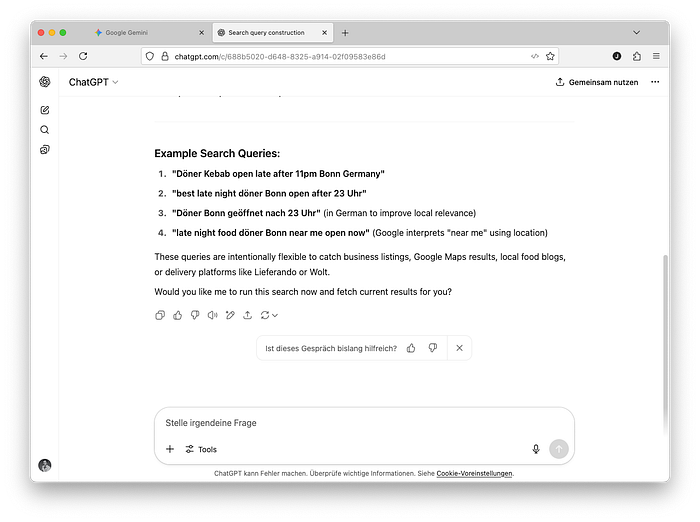Click the code icon in address bar
This screenshot has height=522, width=700.
(x=535, y=56)
